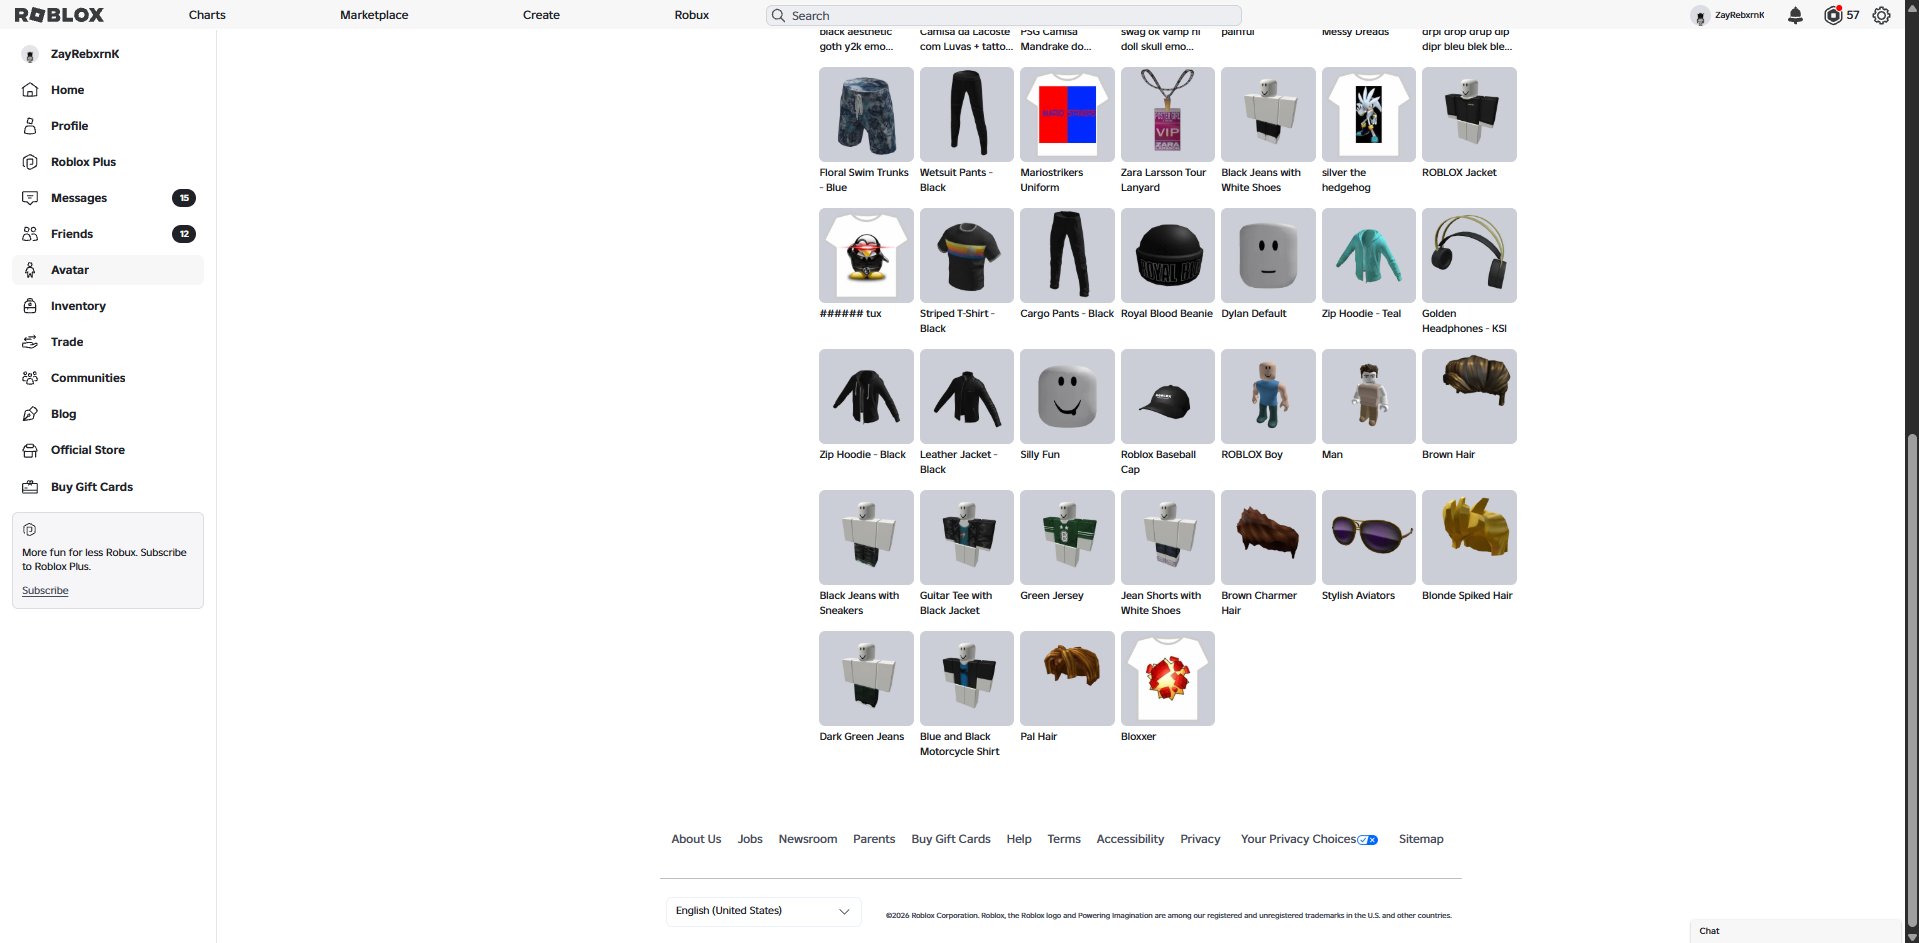Image resolution: width=1919 pixels, height=943 pixels.
Task: Click the Your Privacy Choices toggle icon
Action: tap(1368, 840)
